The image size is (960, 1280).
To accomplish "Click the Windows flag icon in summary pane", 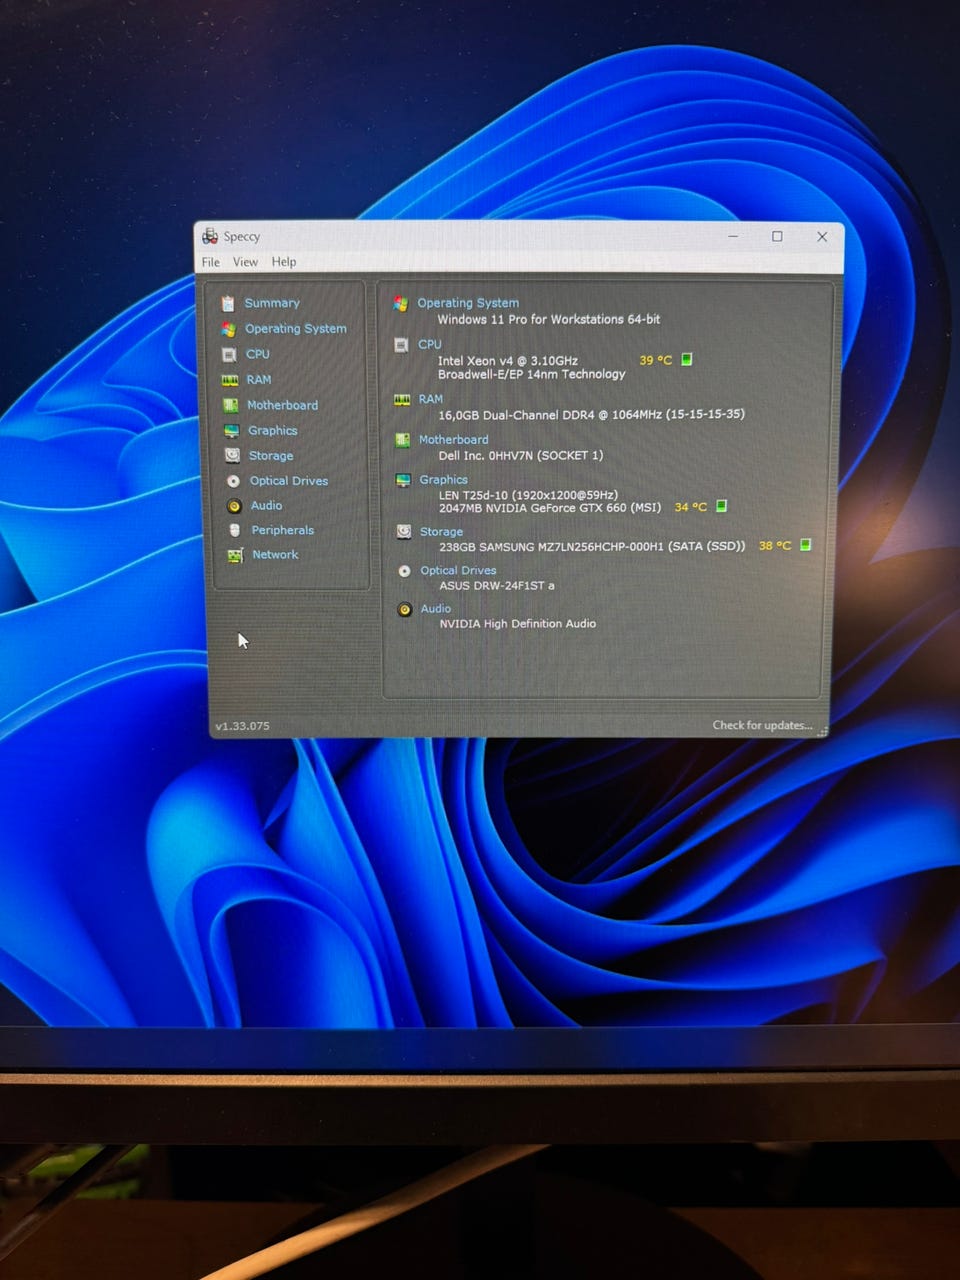I will pyautogui.click(x=401, y=304).
